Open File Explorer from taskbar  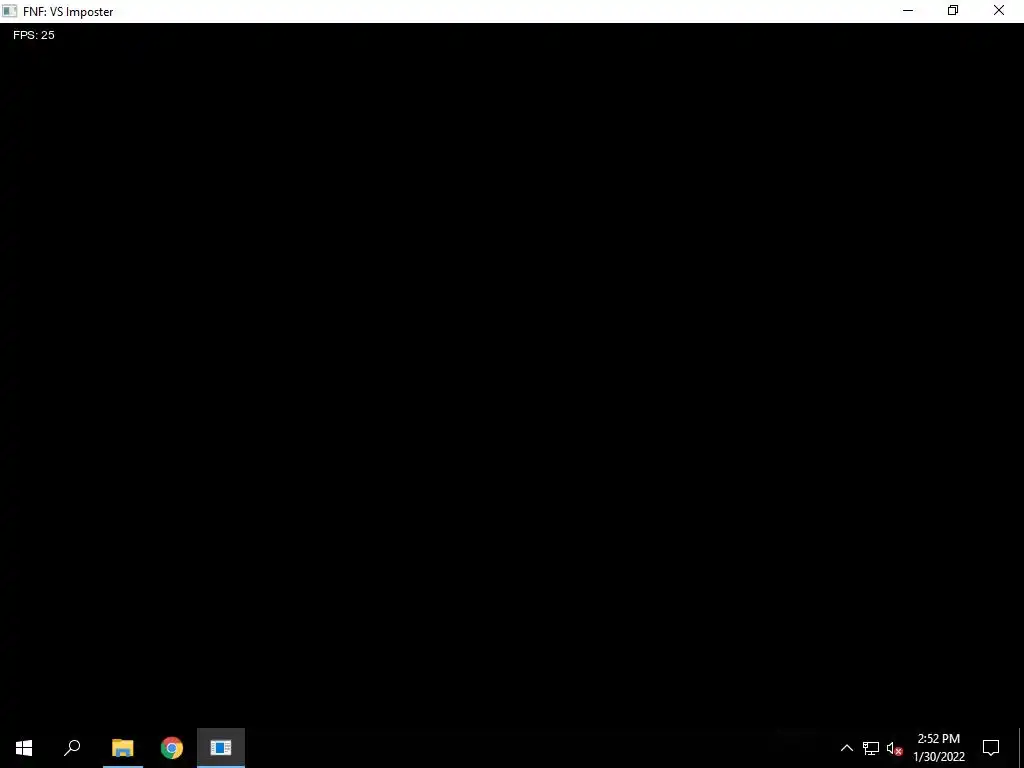tap(123, 748)
